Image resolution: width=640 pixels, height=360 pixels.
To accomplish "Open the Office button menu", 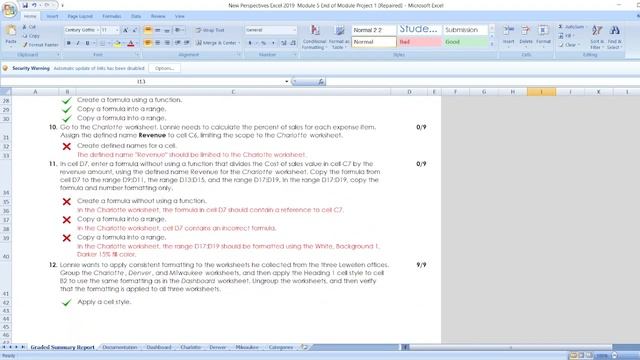I will click(x=9, y=10).
